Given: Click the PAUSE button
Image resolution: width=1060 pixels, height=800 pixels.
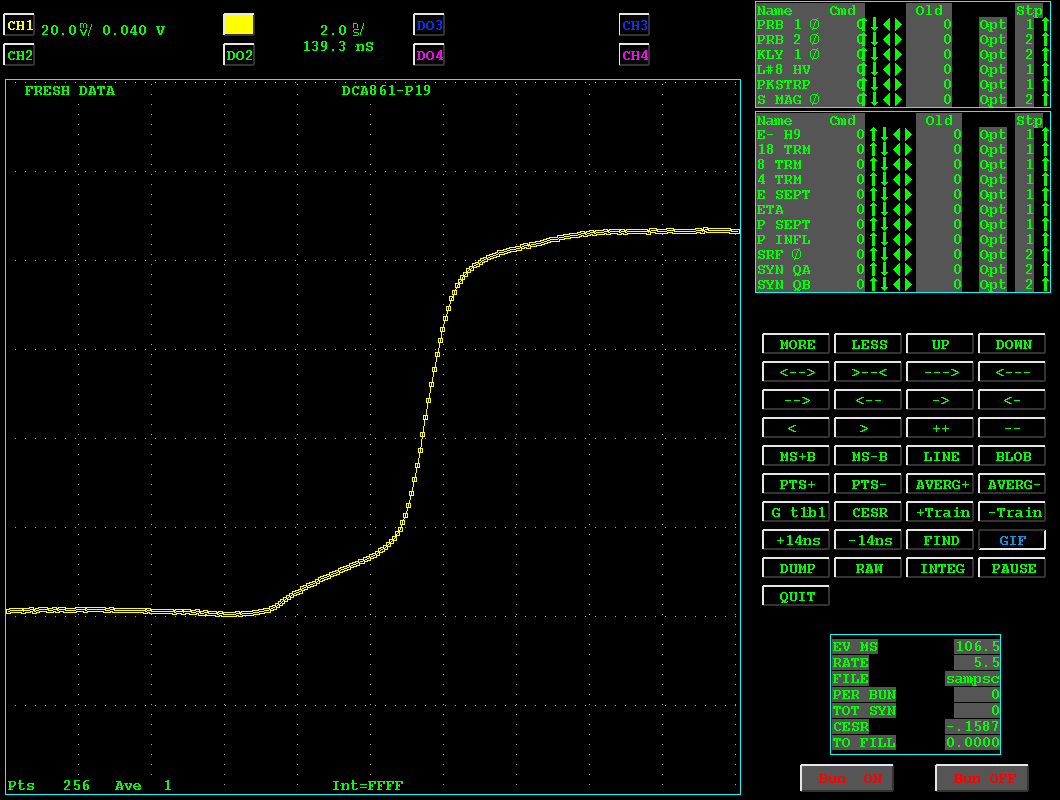Looking at the screenshot, I should (1012, 569).
